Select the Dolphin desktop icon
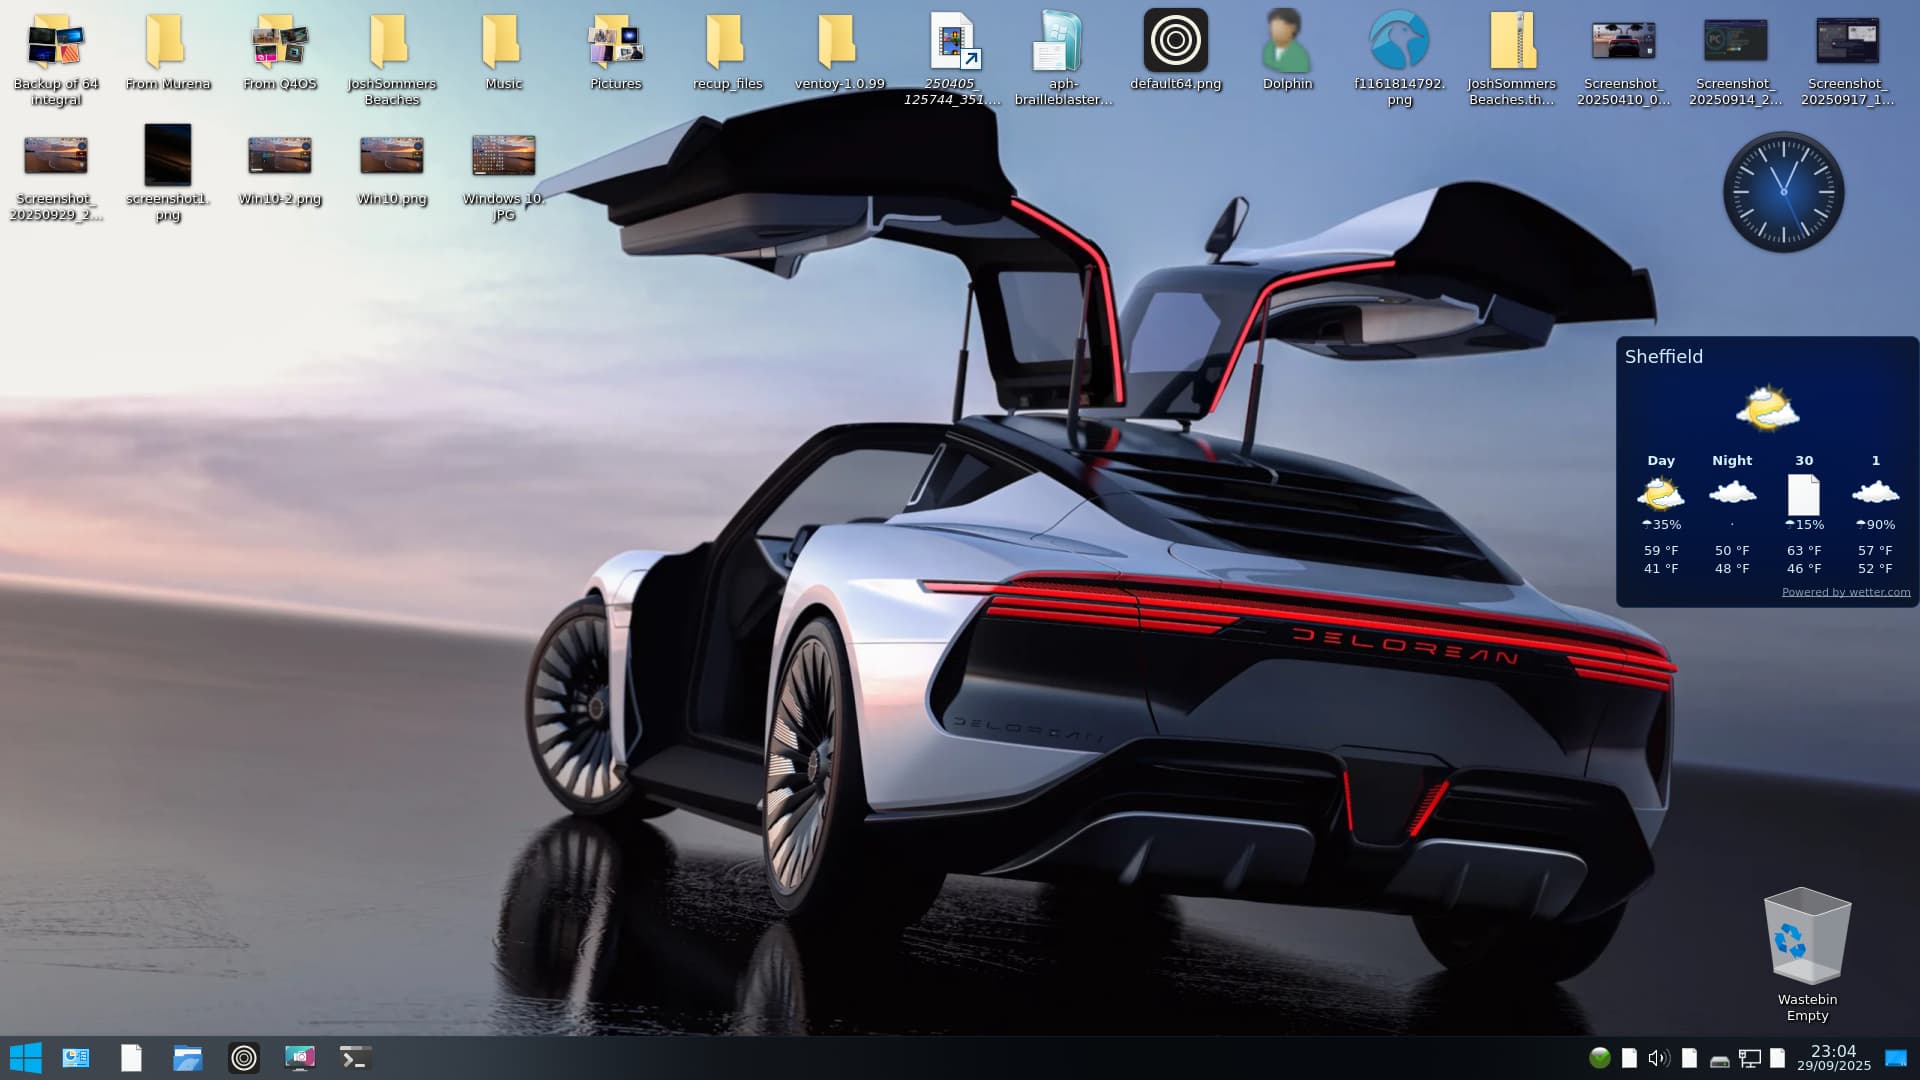This screenshot has width=1920, height=1080. click(1286, 42)
